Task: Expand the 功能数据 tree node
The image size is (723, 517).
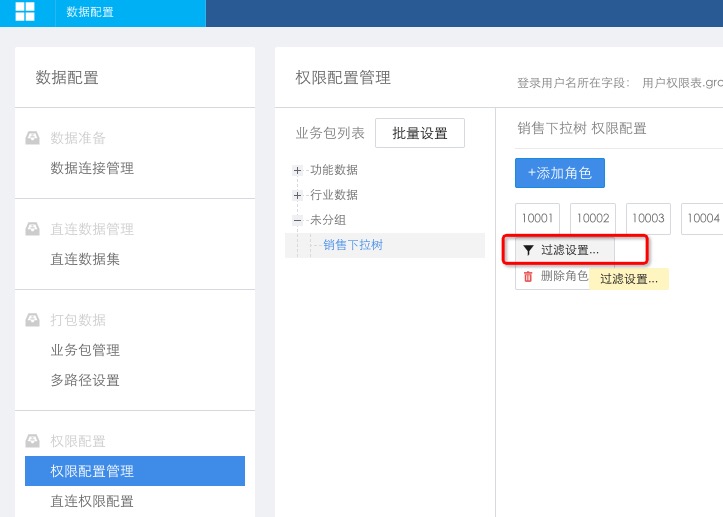Action: tap(297, 171)
